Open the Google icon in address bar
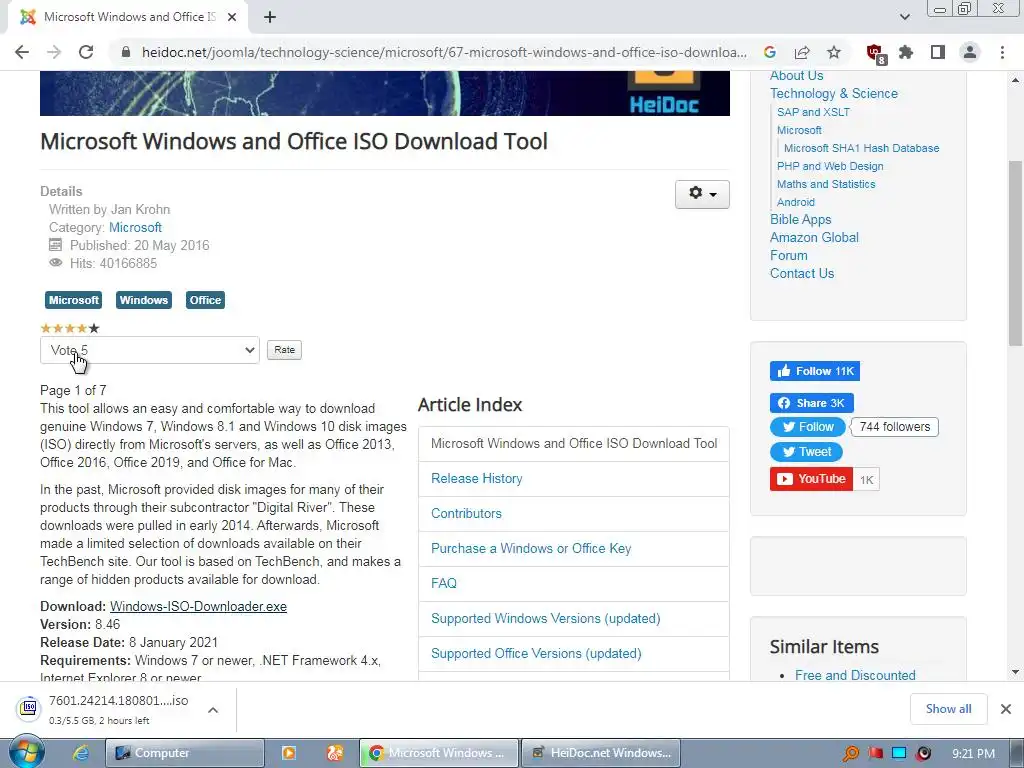Image resolution: width=1024 pixels, height=768 pixels. coord(770,52)
